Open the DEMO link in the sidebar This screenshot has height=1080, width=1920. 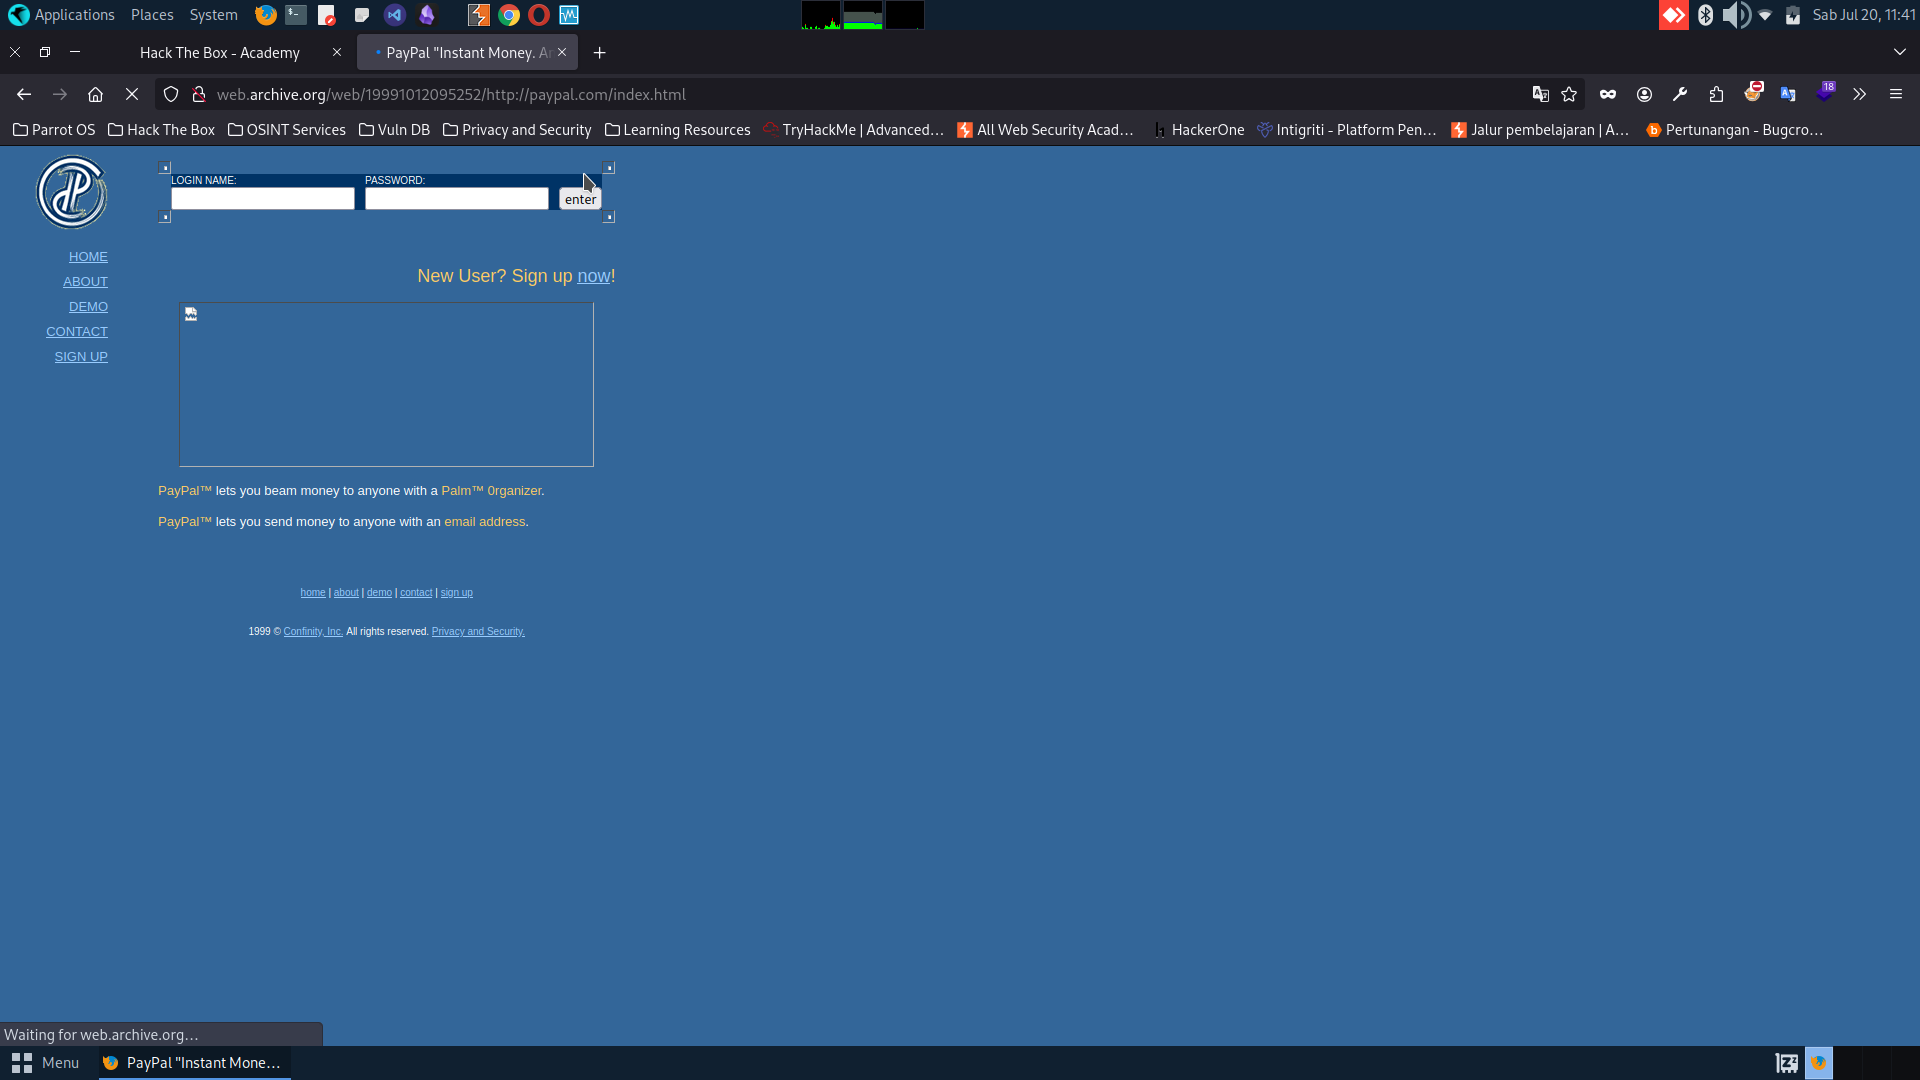click(88, 307)
